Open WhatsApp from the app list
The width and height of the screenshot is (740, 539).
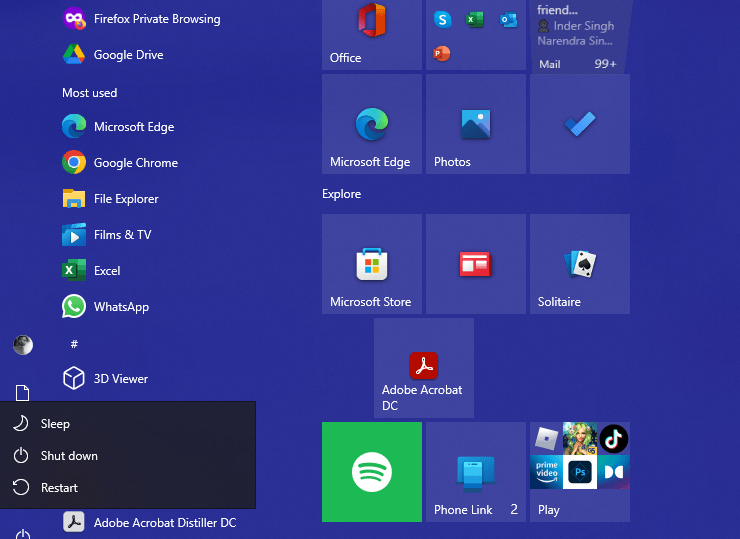click(106, 307)
